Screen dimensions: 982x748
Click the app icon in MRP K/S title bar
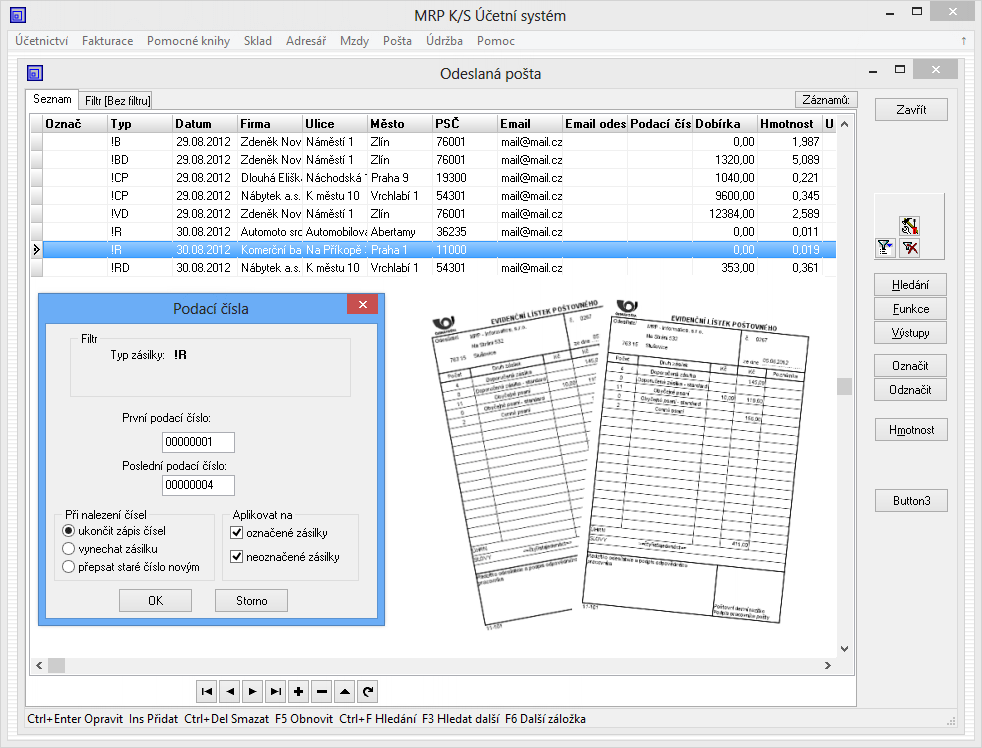(x=18, y=15)
